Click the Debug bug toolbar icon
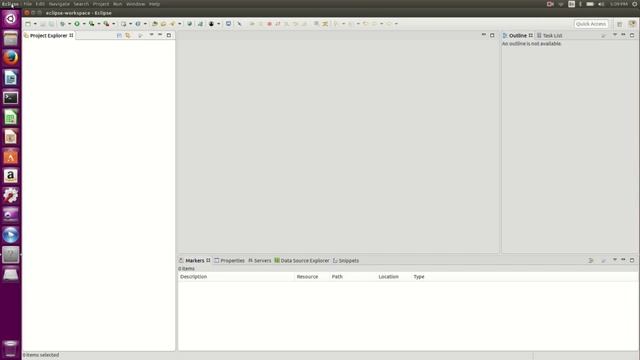This screenshot has width=640, height=360. 62,24
